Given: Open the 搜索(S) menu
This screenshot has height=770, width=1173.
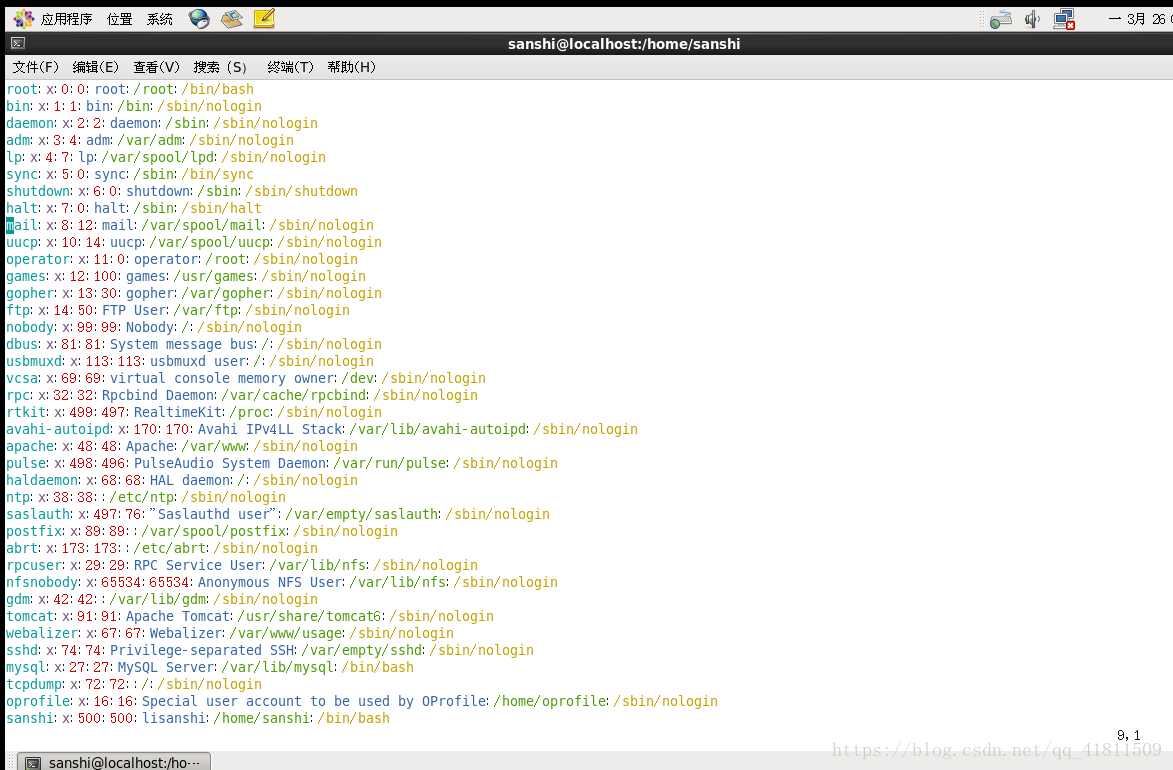Looking at the screenshot, I should (220, 67).
